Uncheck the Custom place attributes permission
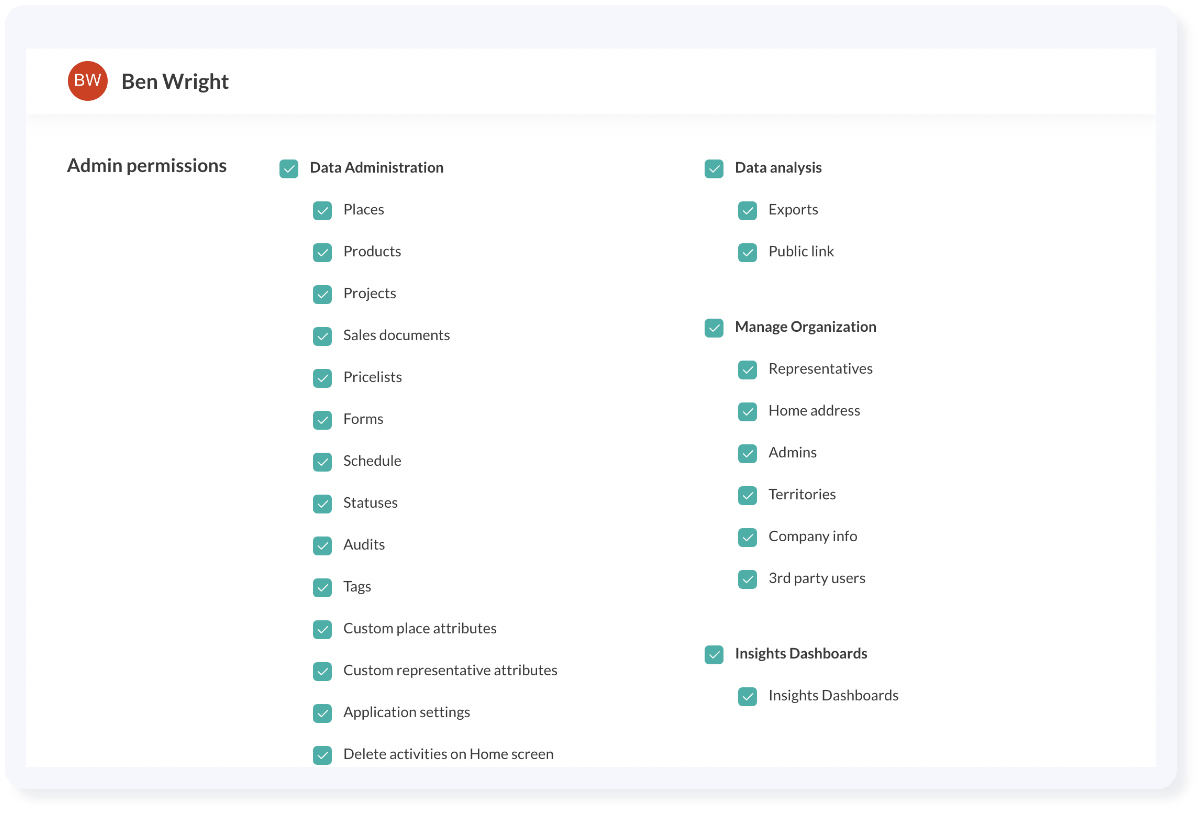Screen dimensions: 1202x814 [322, 629]
